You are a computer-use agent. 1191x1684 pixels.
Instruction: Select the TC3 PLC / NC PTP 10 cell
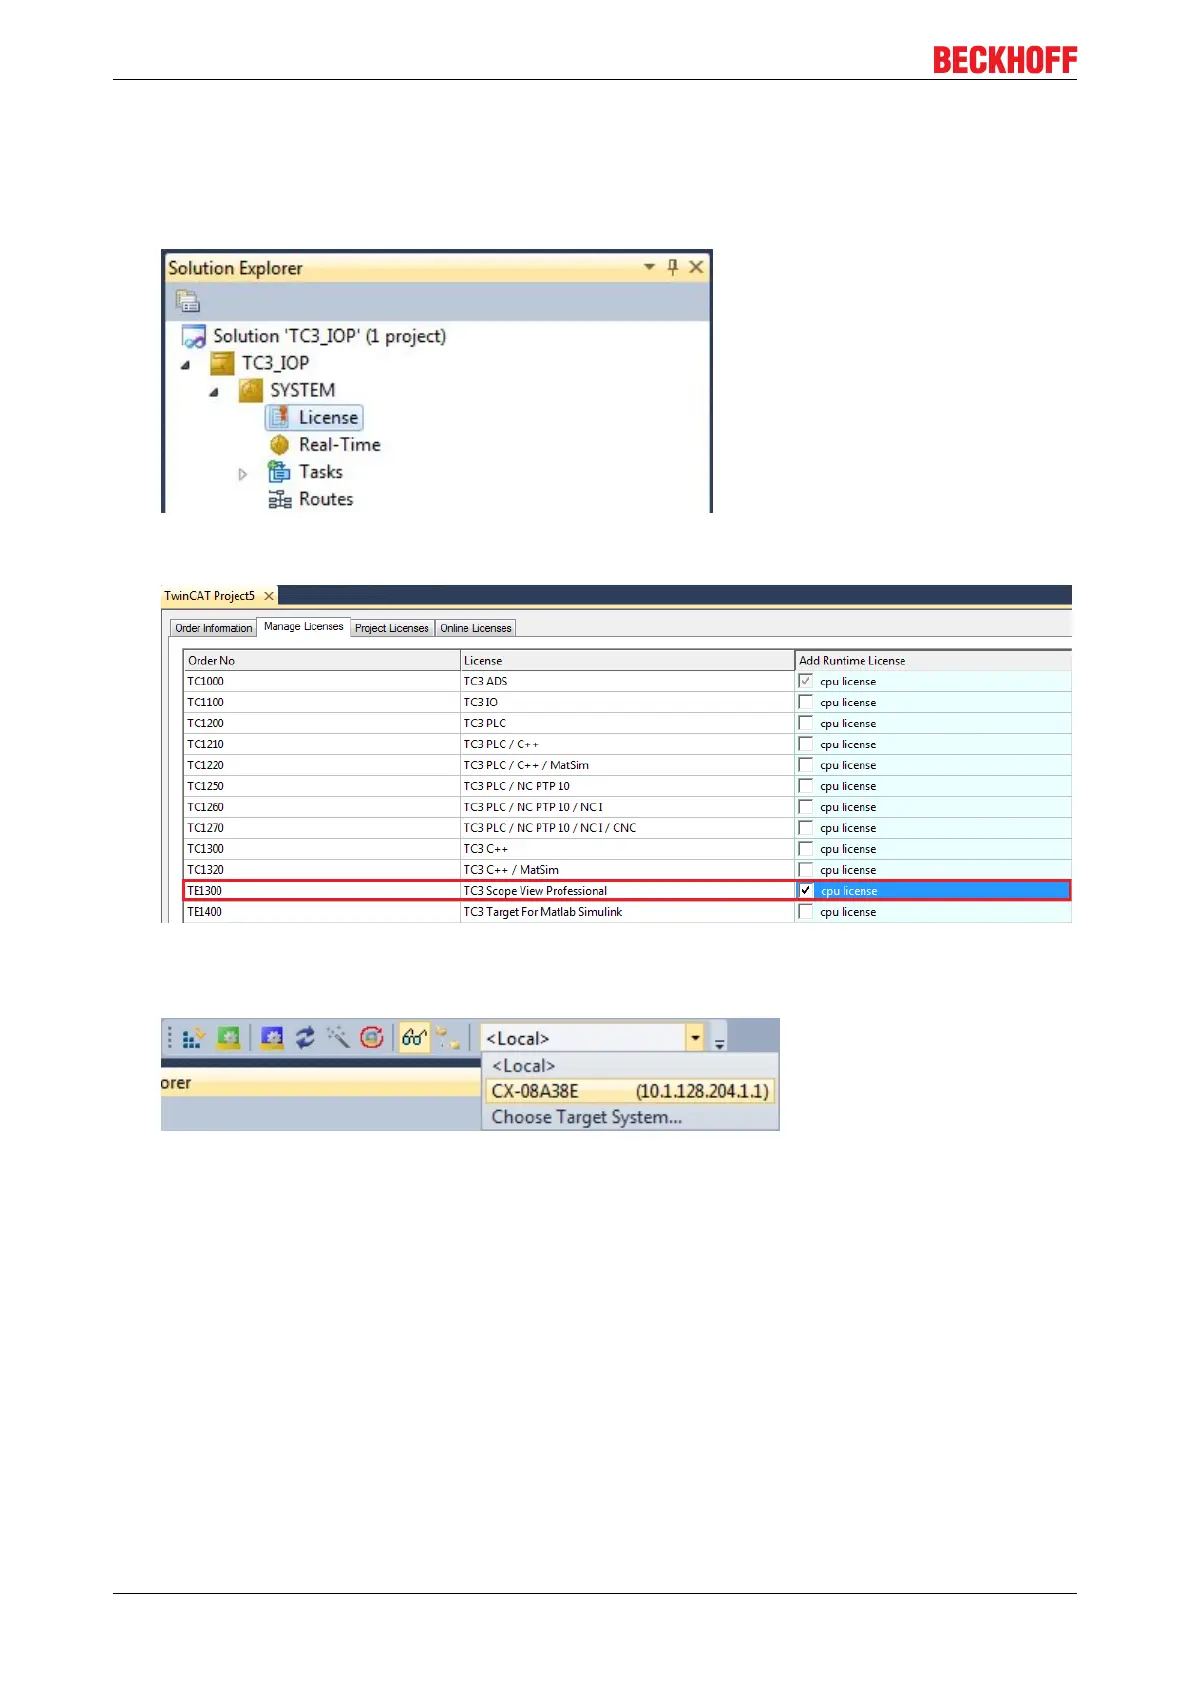627,786
